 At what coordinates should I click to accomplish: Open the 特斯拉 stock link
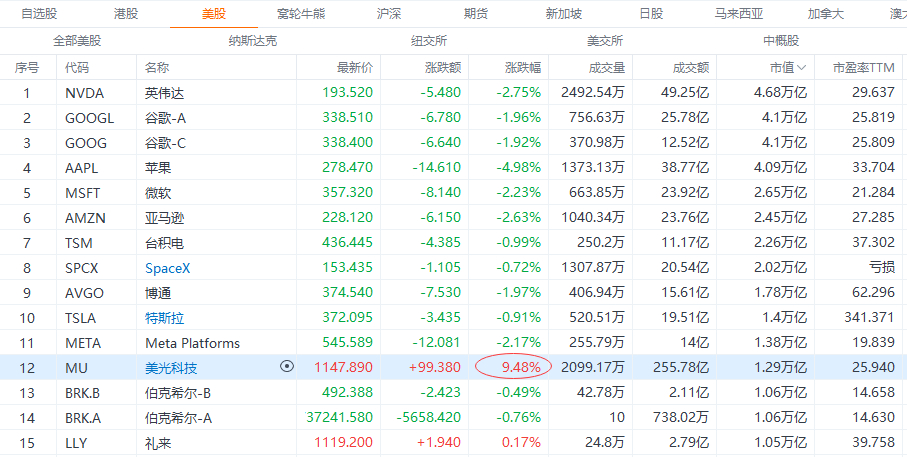[164, 318]
